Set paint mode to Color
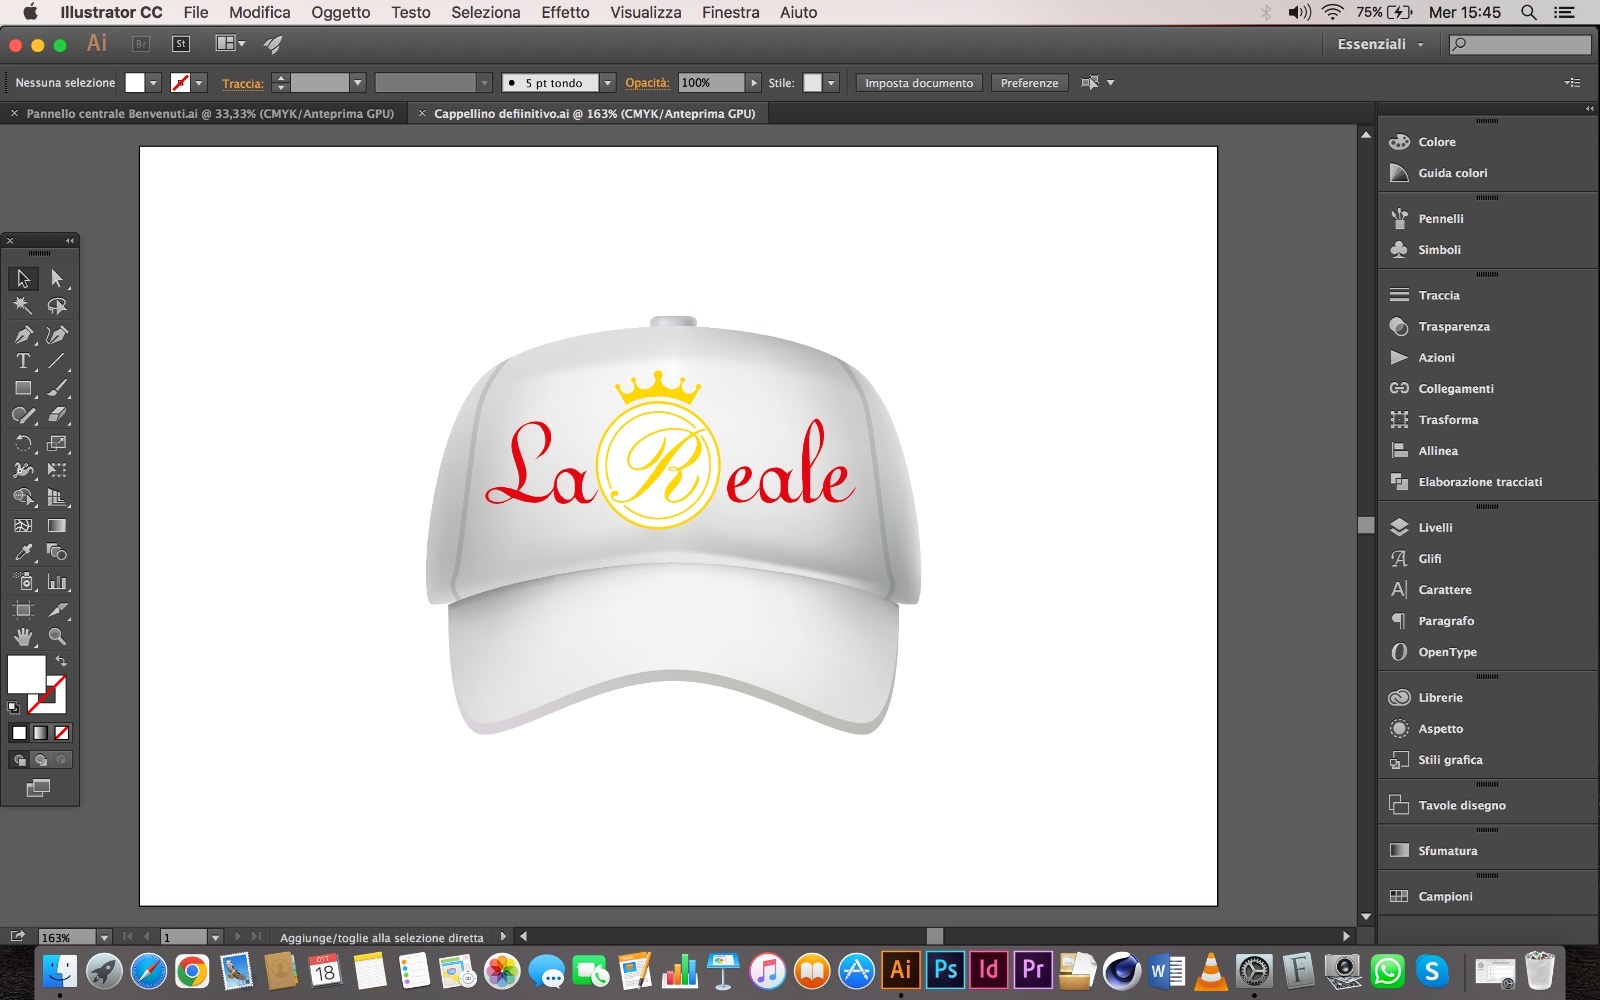 click(19, 733)
